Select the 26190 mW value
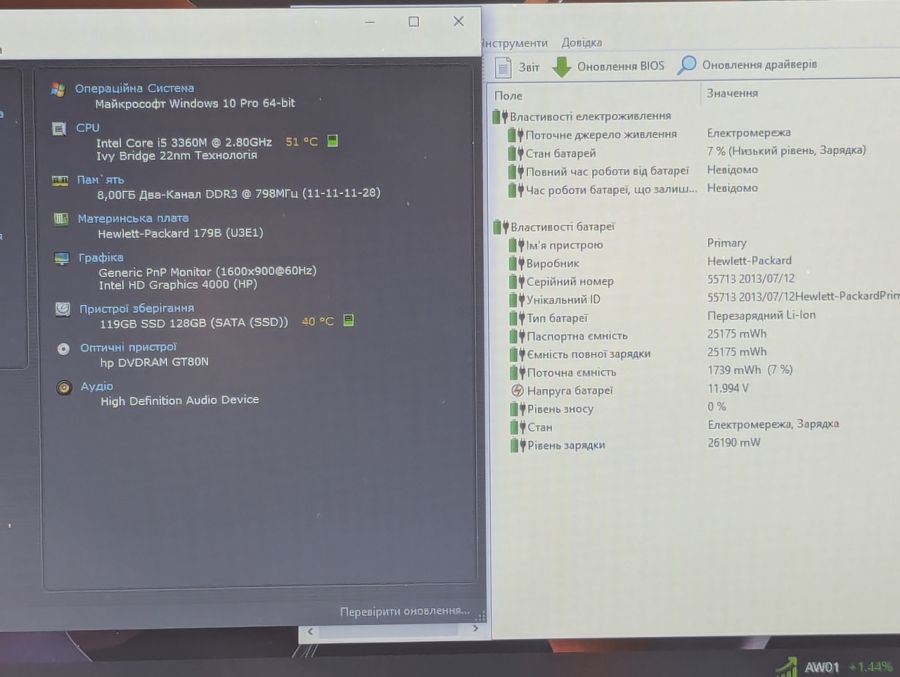The height and width of the screenshot is (677, 900). click(x=734, y=442)
